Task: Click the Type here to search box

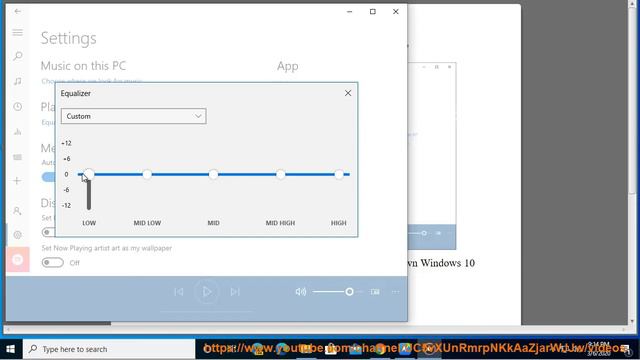Action: (109, 349)
